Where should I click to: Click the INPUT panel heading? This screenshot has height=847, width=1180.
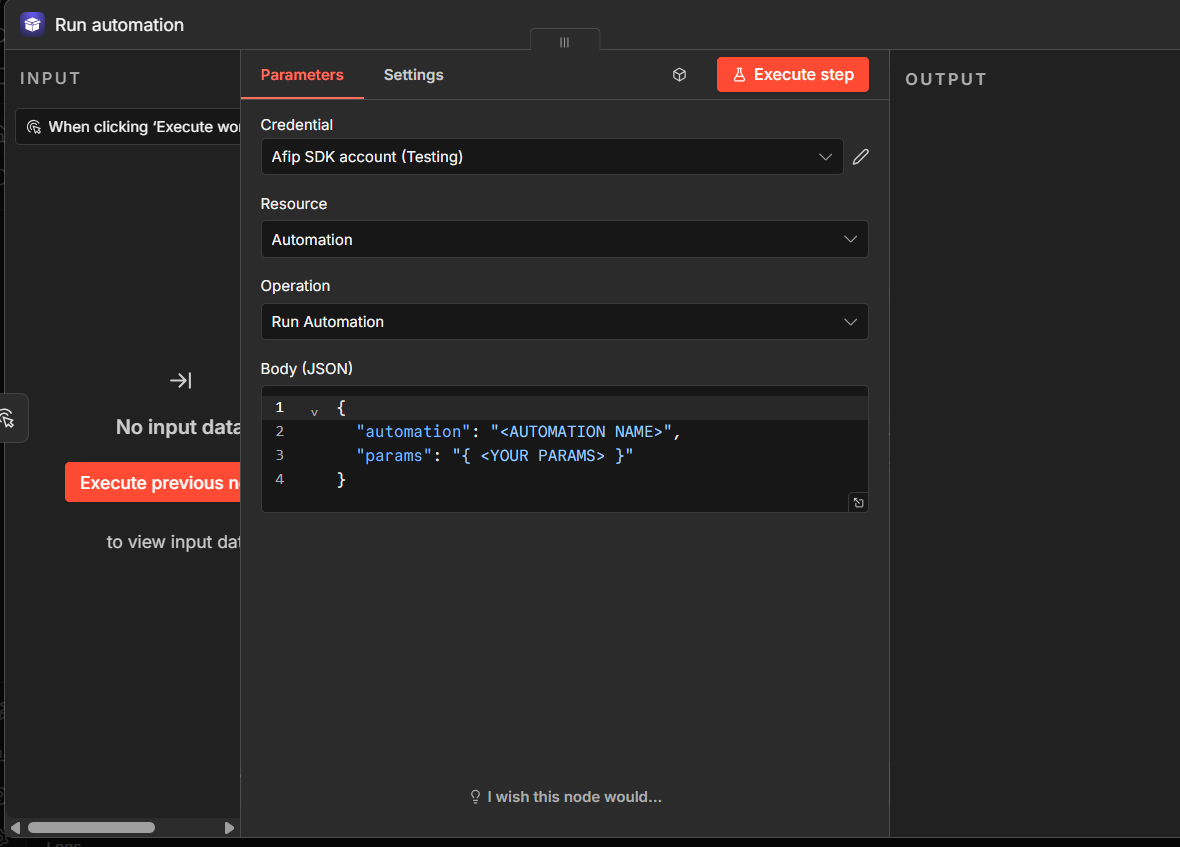50,78
